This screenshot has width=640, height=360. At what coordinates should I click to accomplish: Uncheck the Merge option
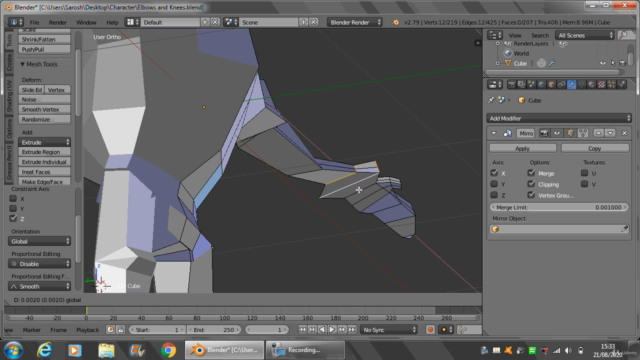coord(531,173)
